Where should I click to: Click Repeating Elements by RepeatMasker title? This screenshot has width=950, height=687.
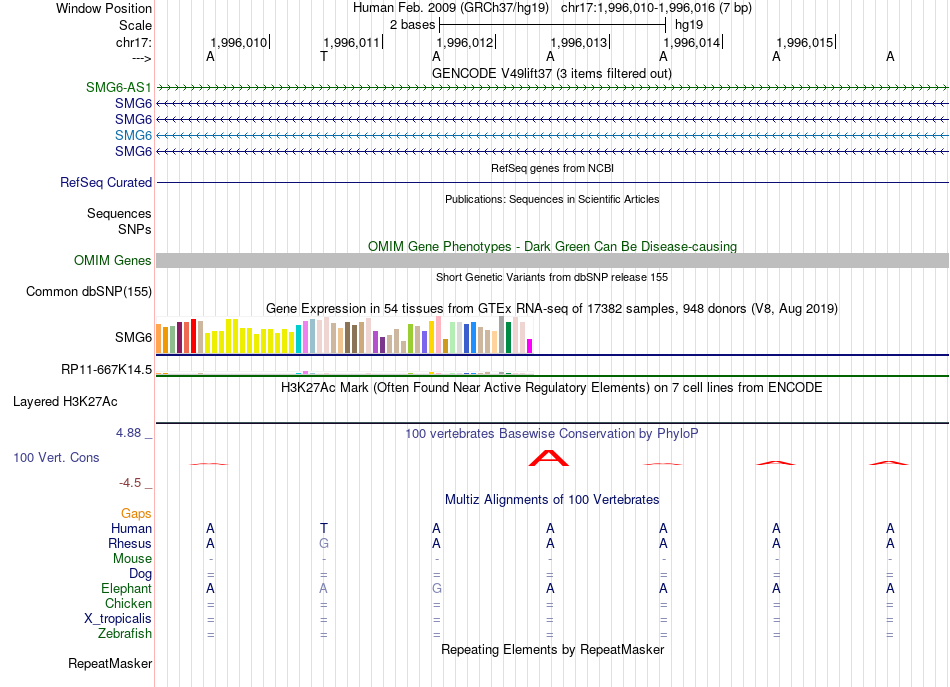click(553, 649)
